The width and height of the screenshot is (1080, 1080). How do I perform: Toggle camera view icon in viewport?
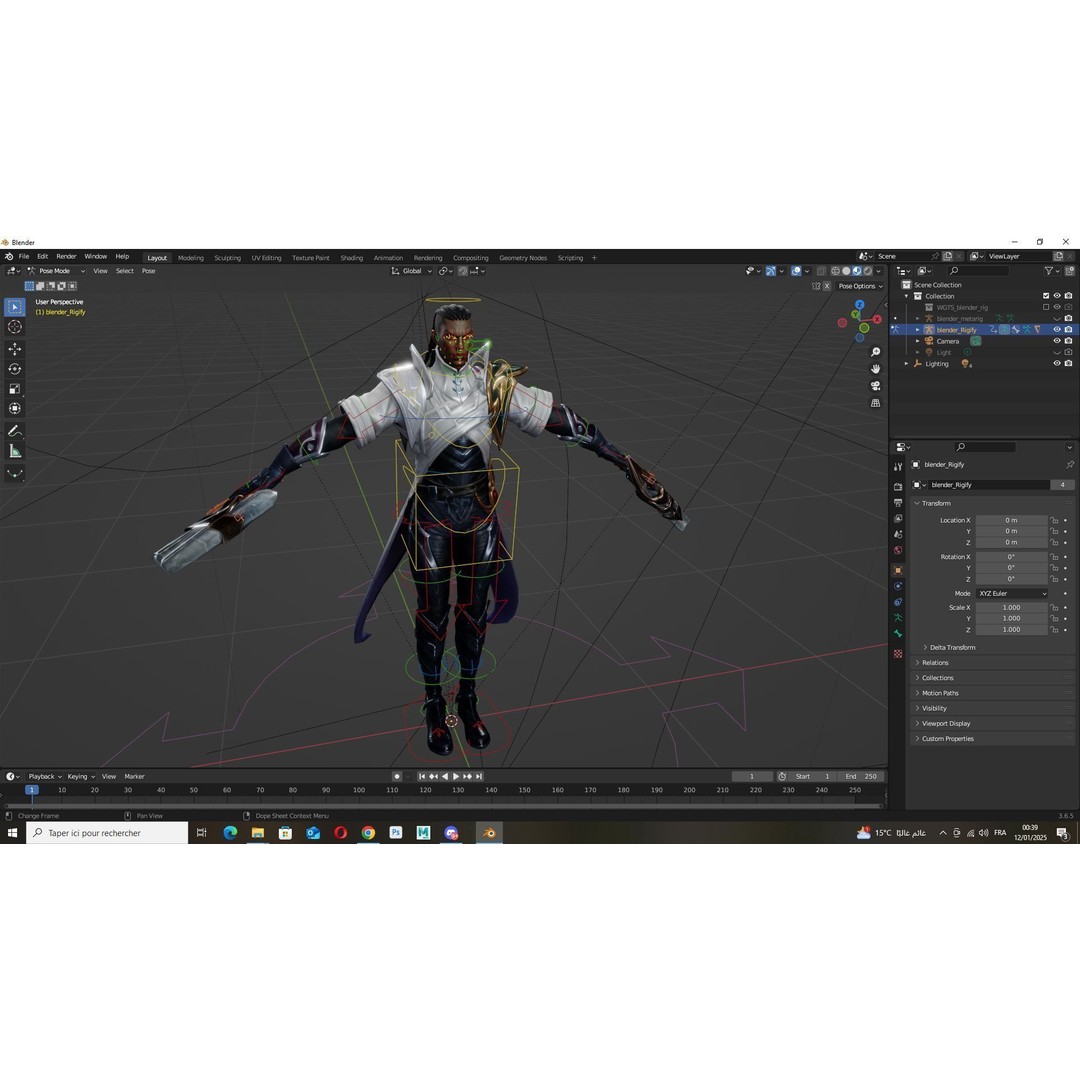click(875, 386)
